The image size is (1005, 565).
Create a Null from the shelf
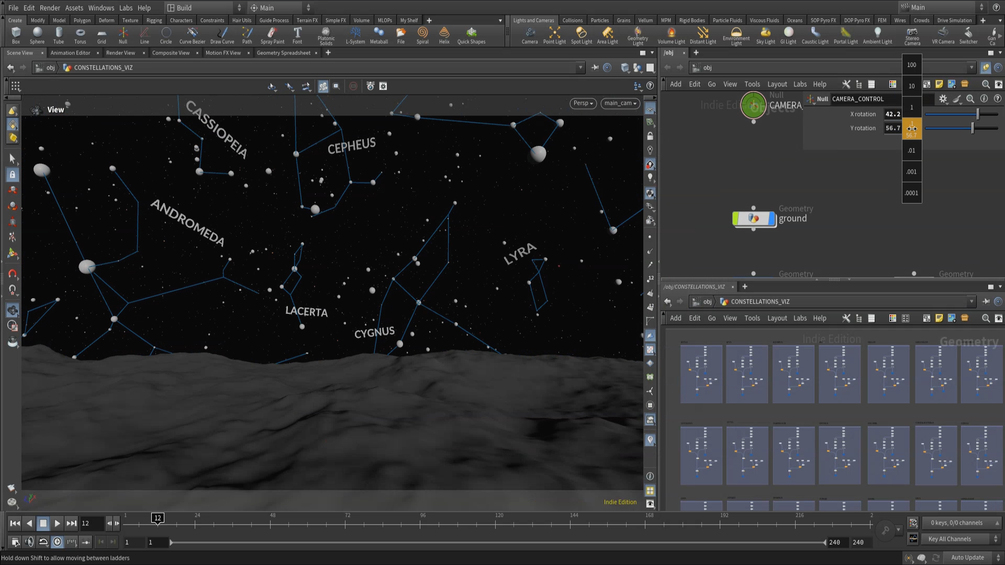point(122,35)
